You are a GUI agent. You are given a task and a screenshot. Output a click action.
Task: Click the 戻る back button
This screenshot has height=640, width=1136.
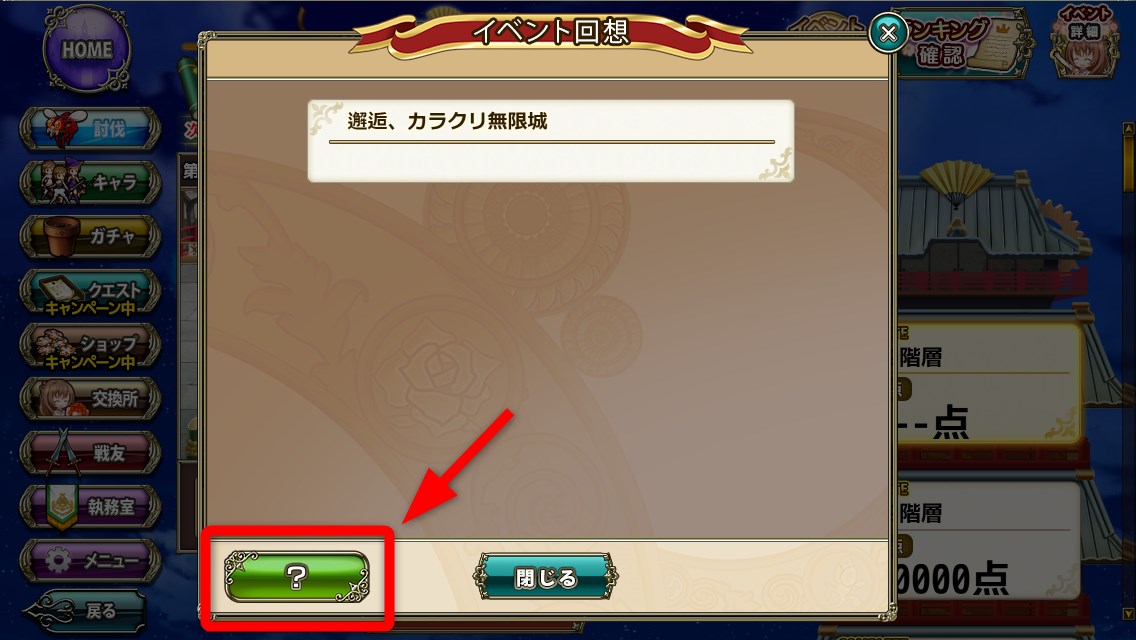pos(84,610)
